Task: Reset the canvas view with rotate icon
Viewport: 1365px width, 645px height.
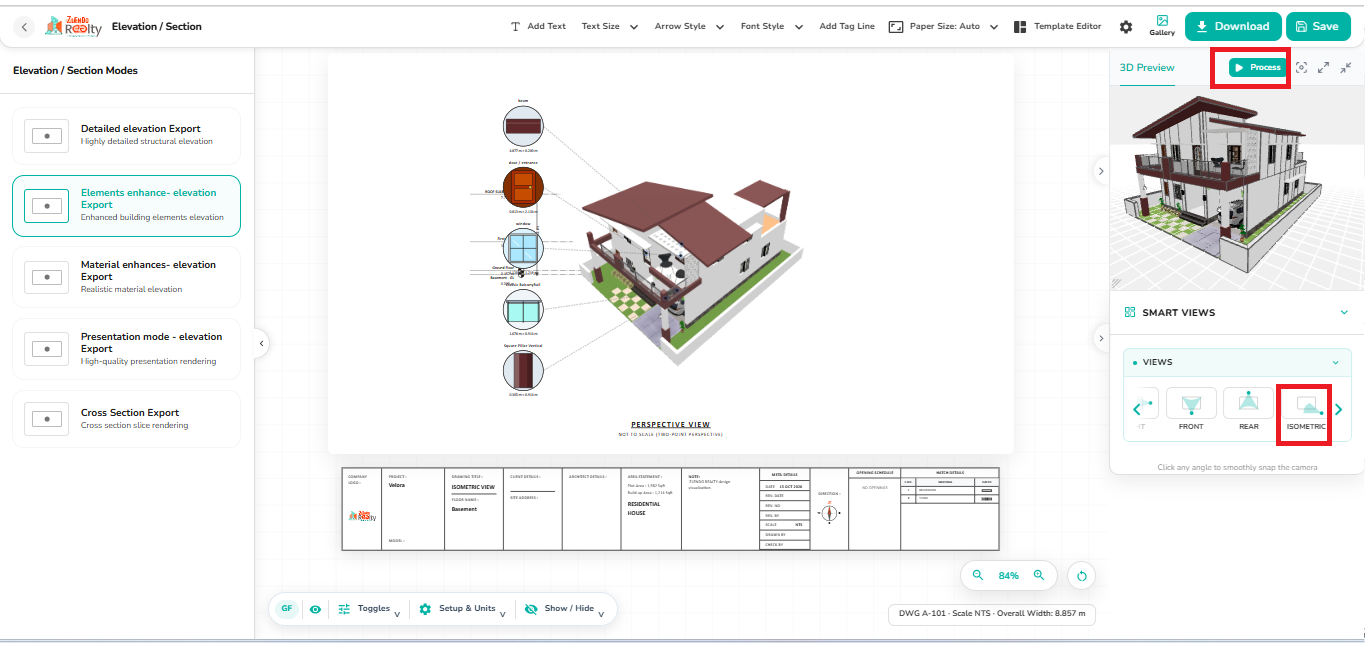Action: (x=1081, y=576)
